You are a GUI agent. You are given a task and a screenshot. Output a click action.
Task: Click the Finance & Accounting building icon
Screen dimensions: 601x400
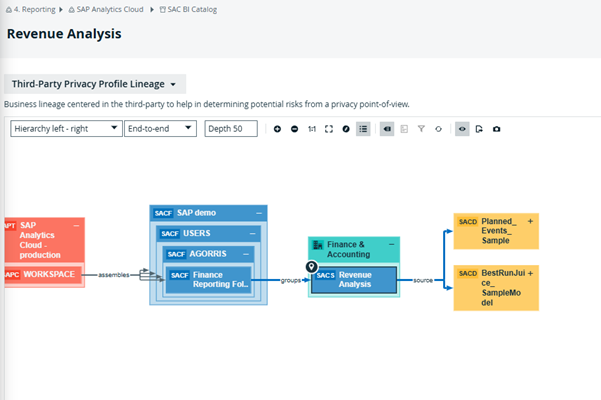tap(318, 245)
